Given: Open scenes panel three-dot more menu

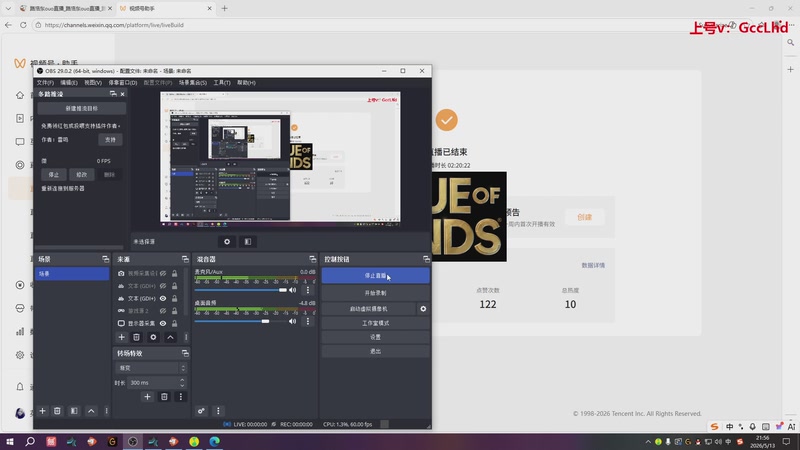Looking at the screenshot, I should (x=107, y=411).
